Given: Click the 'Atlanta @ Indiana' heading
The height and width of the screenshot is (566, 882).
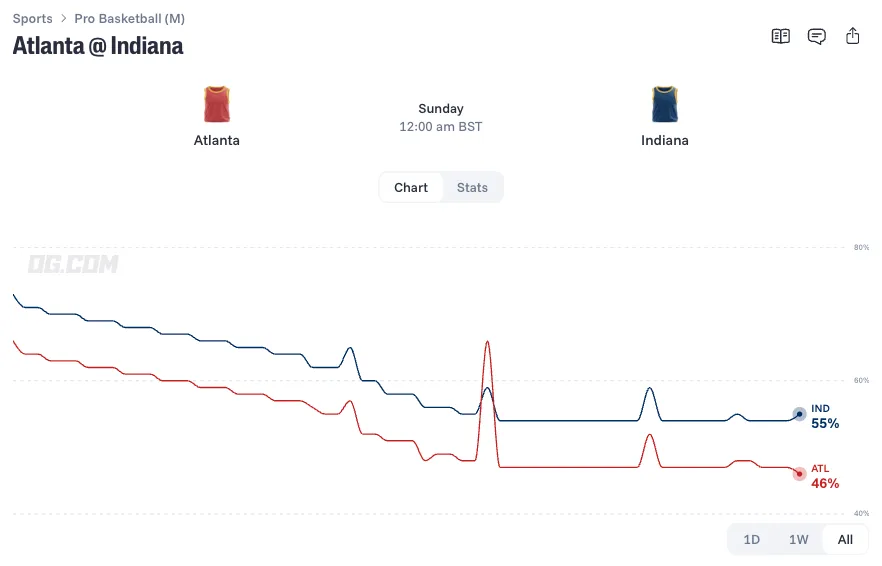Looking at the screenshot, I should (98, 46).
